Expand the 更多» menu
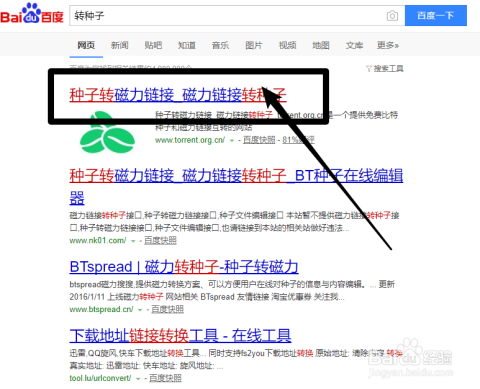Screen dimensions: 480x389 click(388, 45)
